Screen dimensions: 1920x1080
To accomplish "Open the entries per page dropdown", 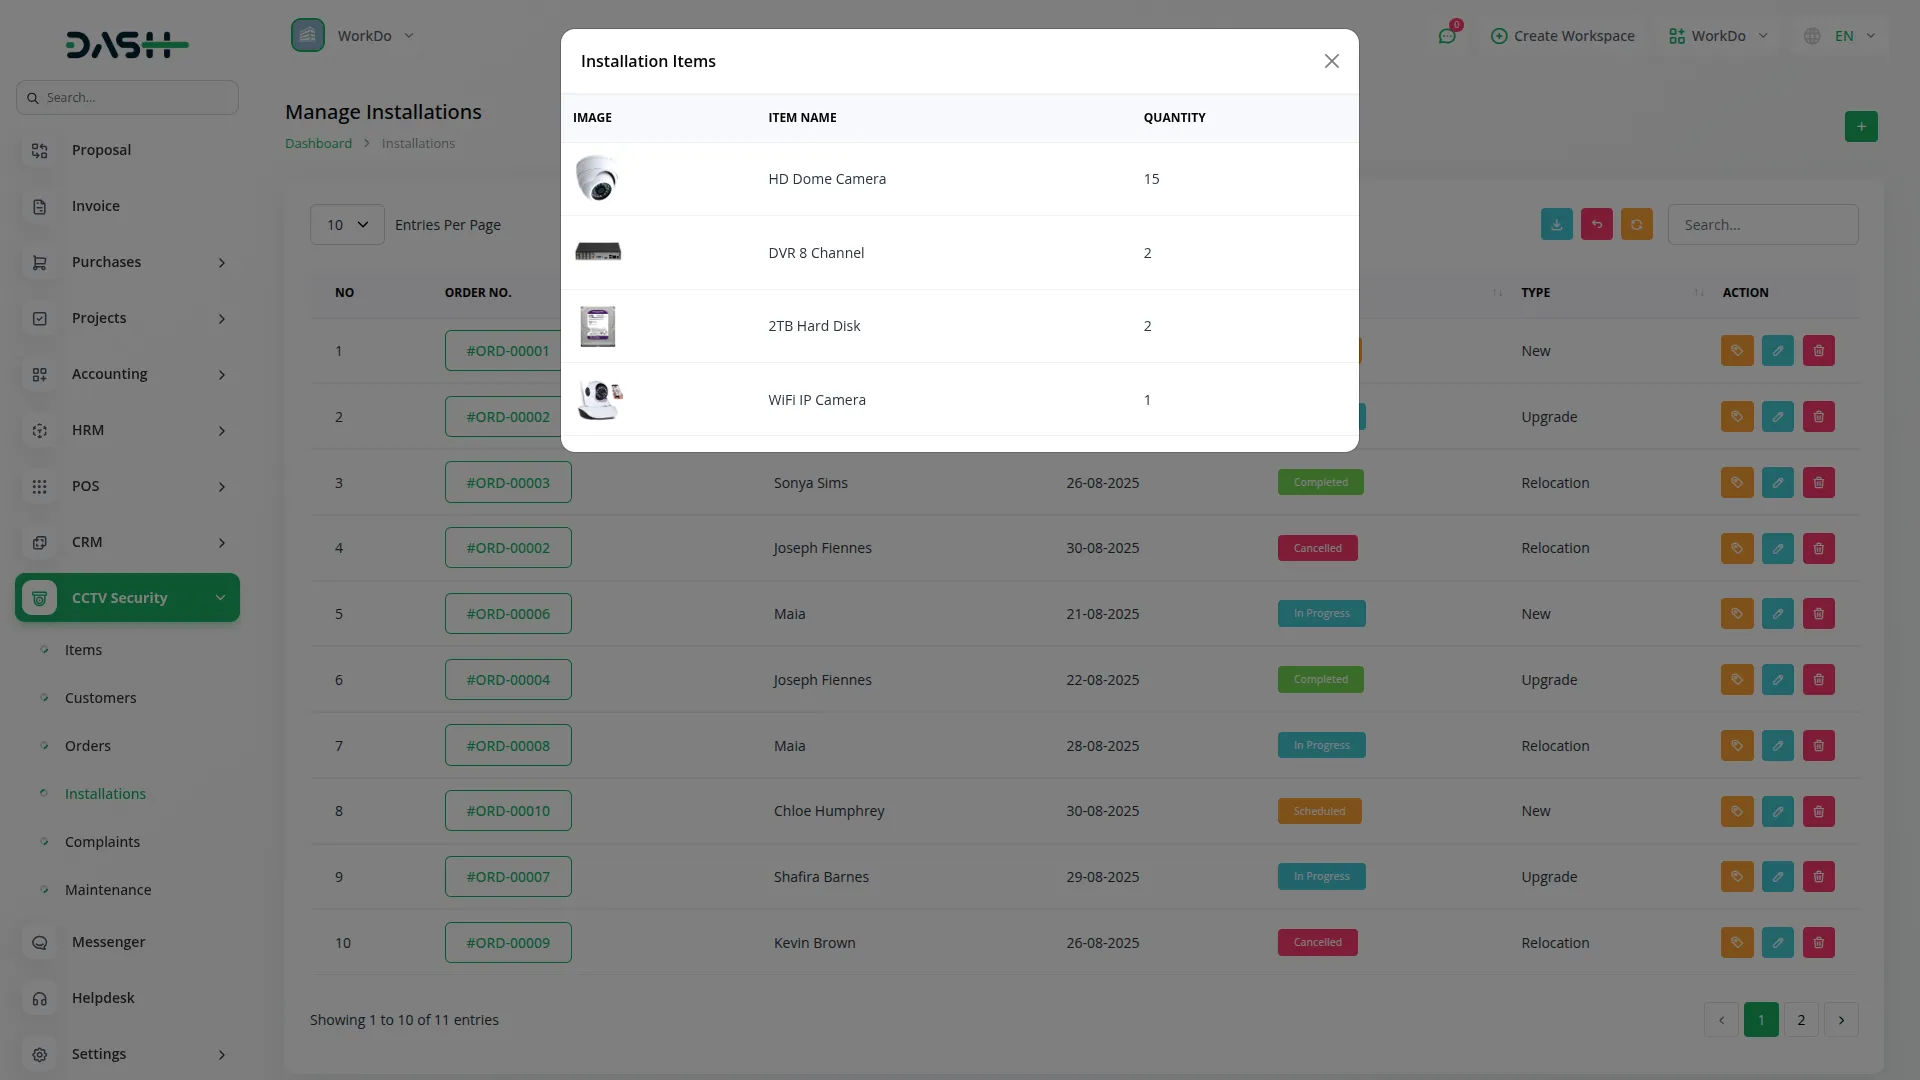I will [347, 225].
